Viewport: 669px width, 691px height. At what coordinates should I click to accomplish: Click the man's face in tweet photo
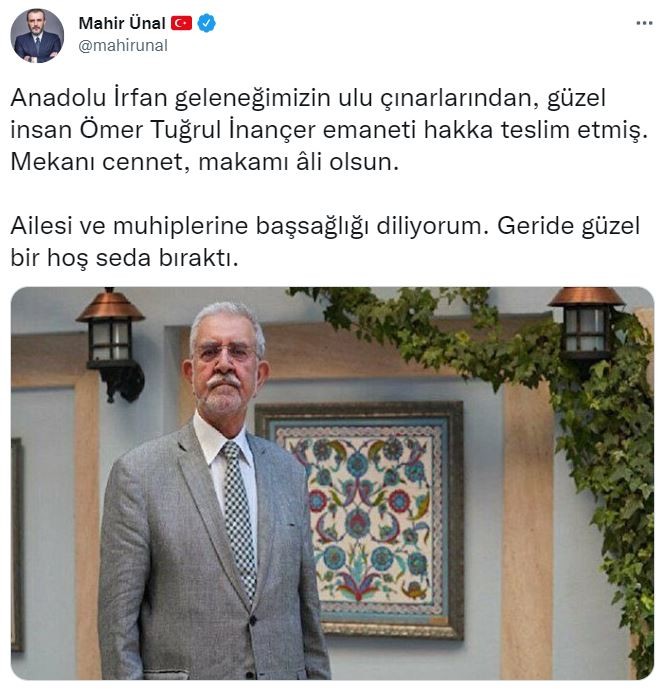tap(225, 368)
